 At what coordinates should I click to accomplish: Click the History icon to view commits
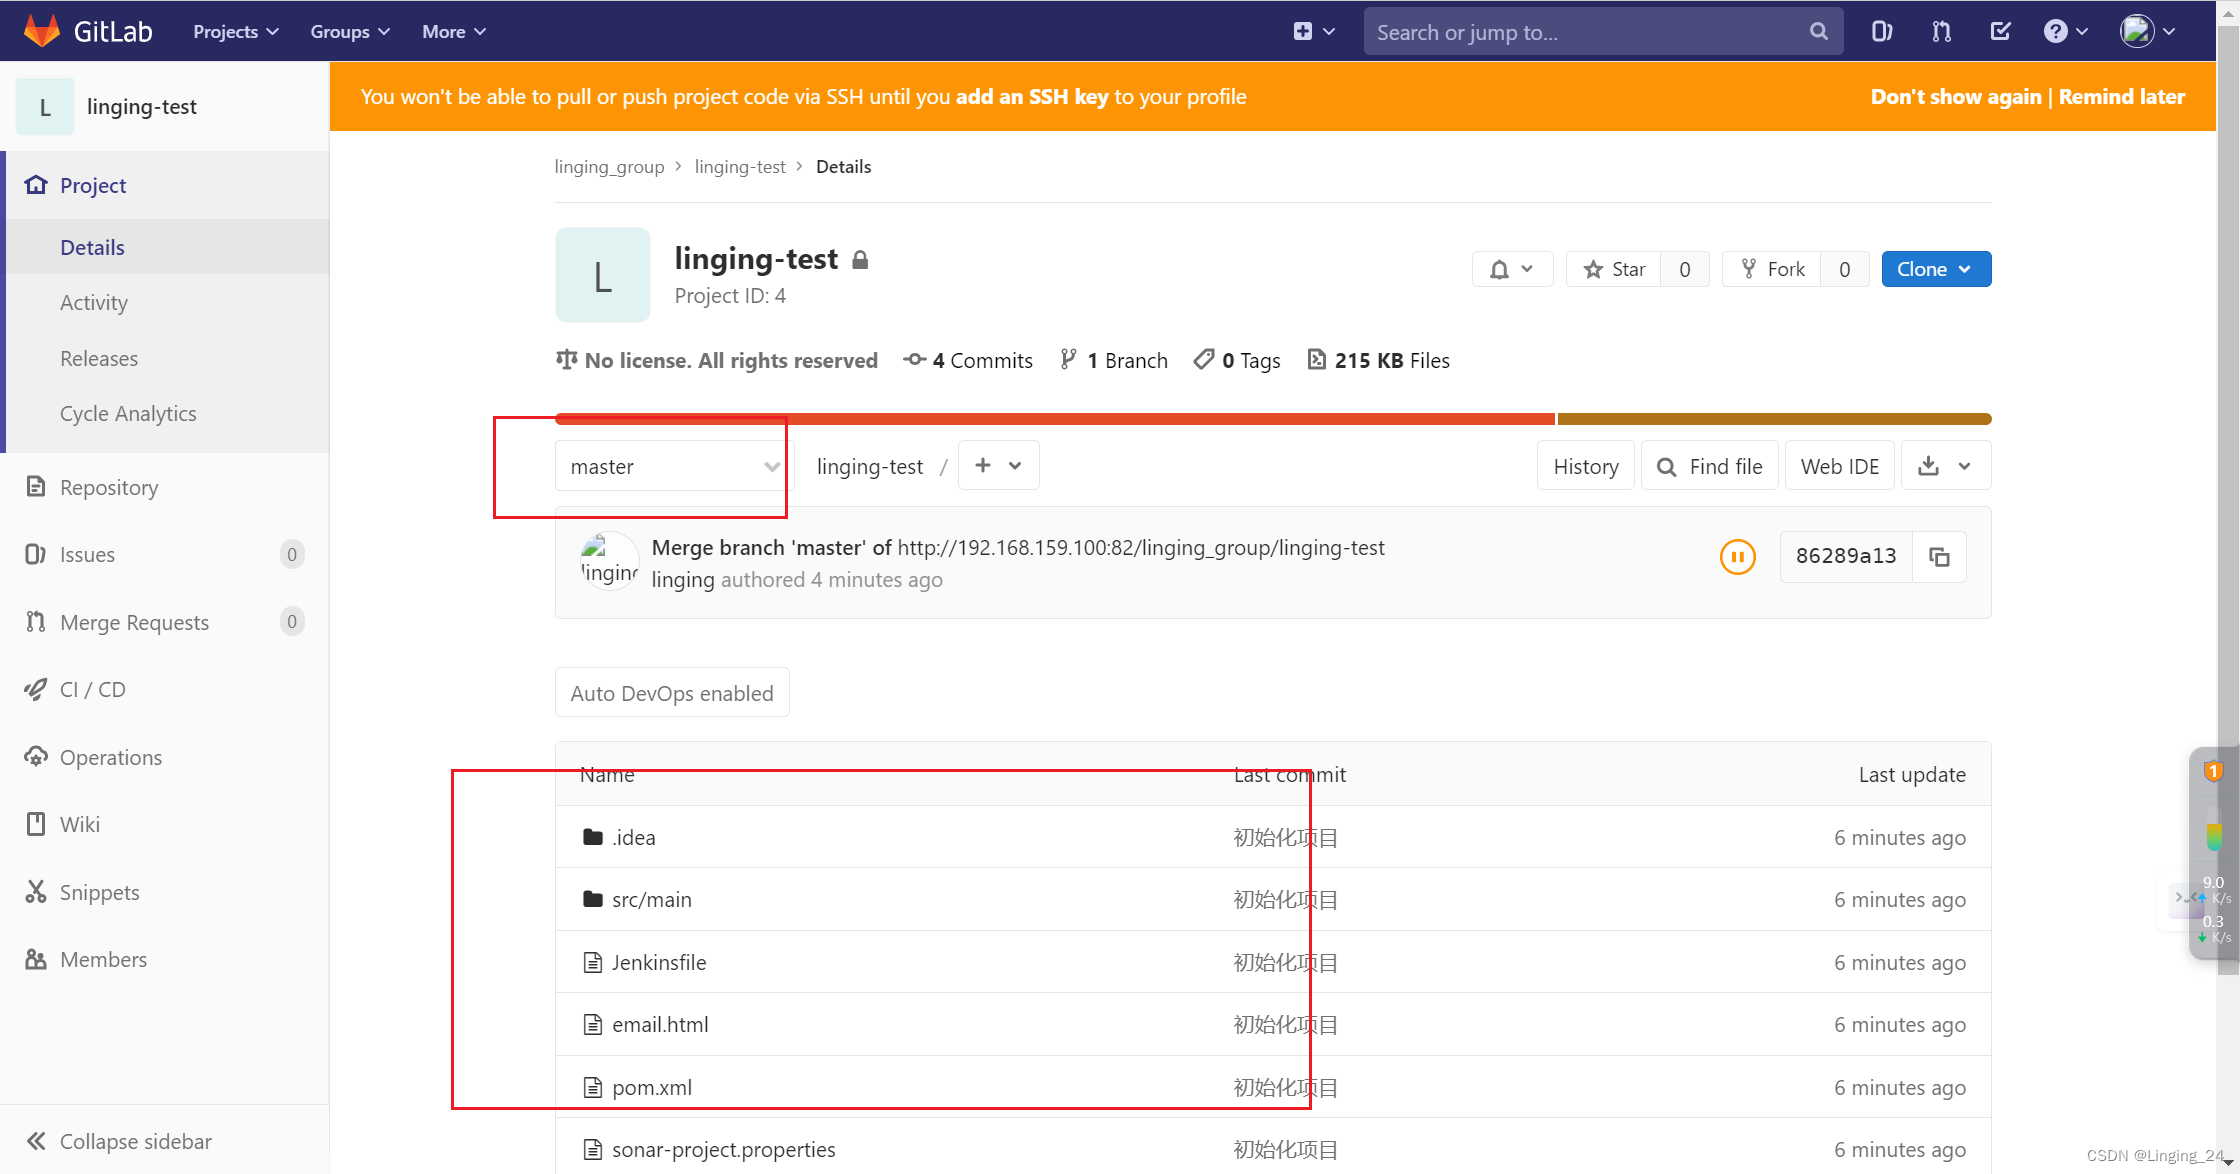[1588, 465]
